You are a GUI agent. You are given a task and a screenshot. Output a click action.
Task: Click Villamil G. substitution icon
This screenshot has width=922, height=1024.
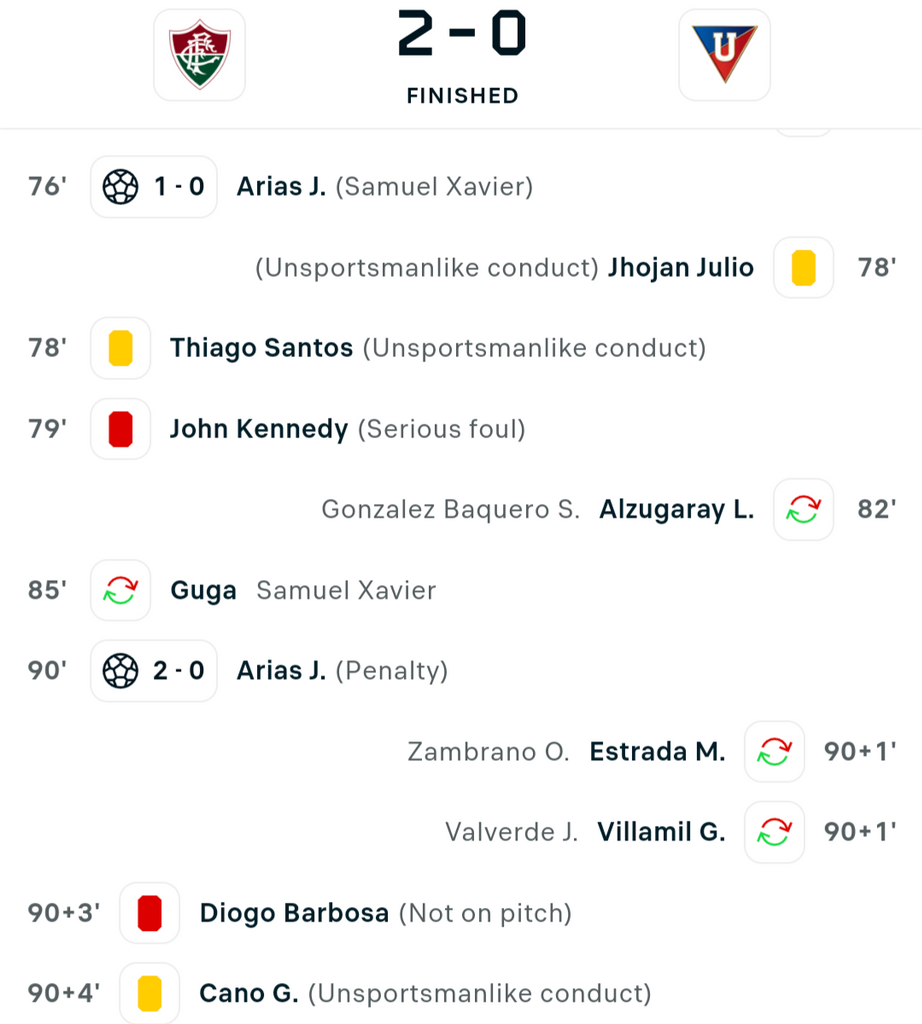point(774,832)
